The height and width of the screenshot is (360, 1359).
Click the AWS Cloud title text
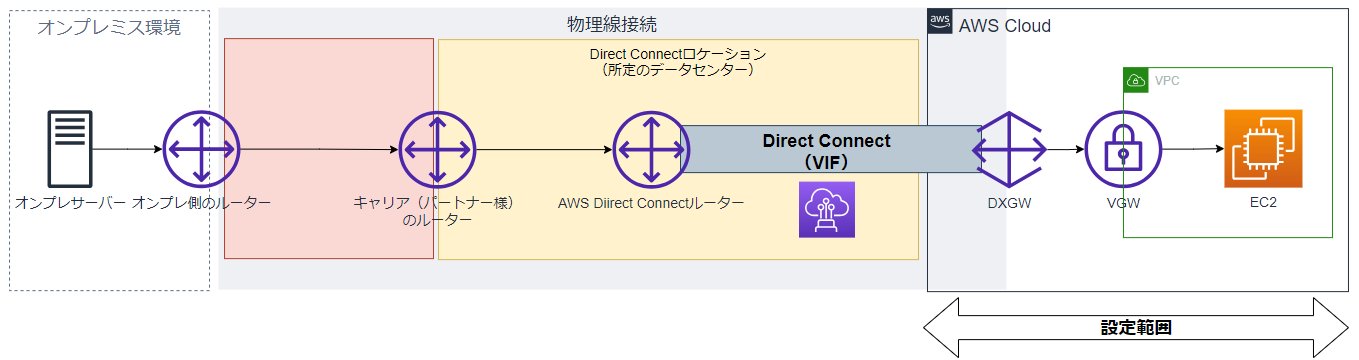(x=1005, y=26)
